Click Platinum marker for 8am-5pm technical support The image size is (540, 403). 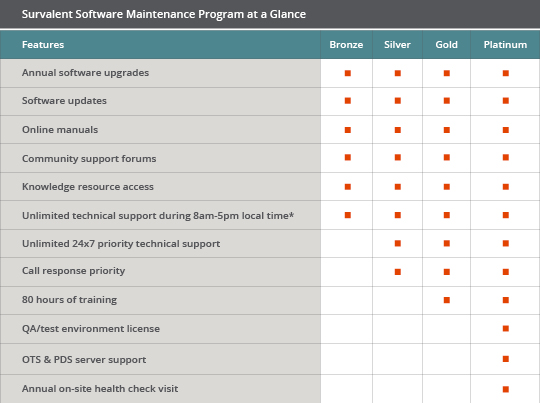point(506,215)
